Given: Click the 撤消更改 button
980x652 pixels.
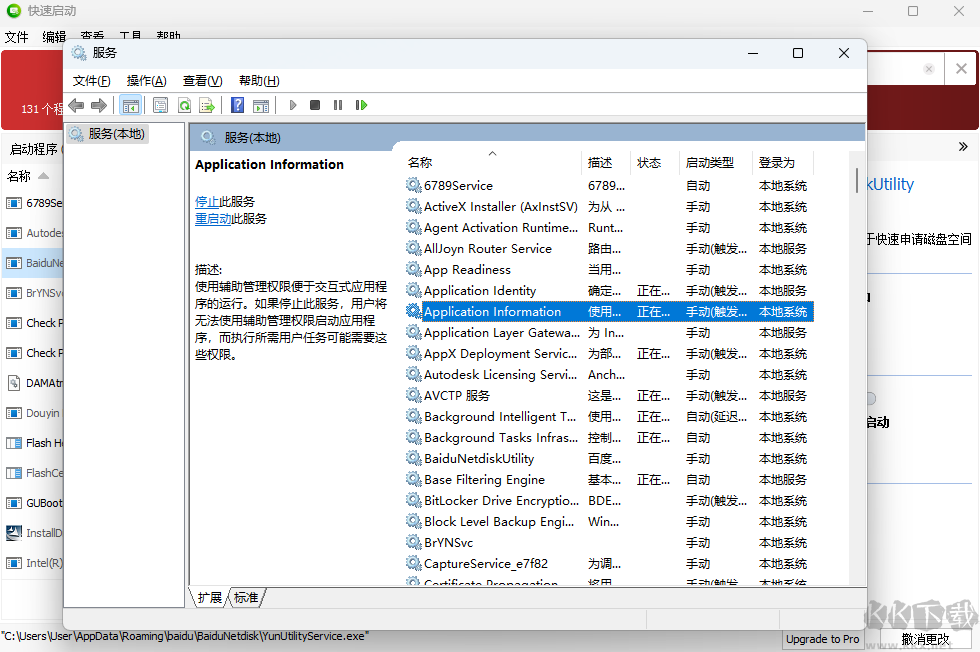Looking at the screenshot, I should point(925,639).
